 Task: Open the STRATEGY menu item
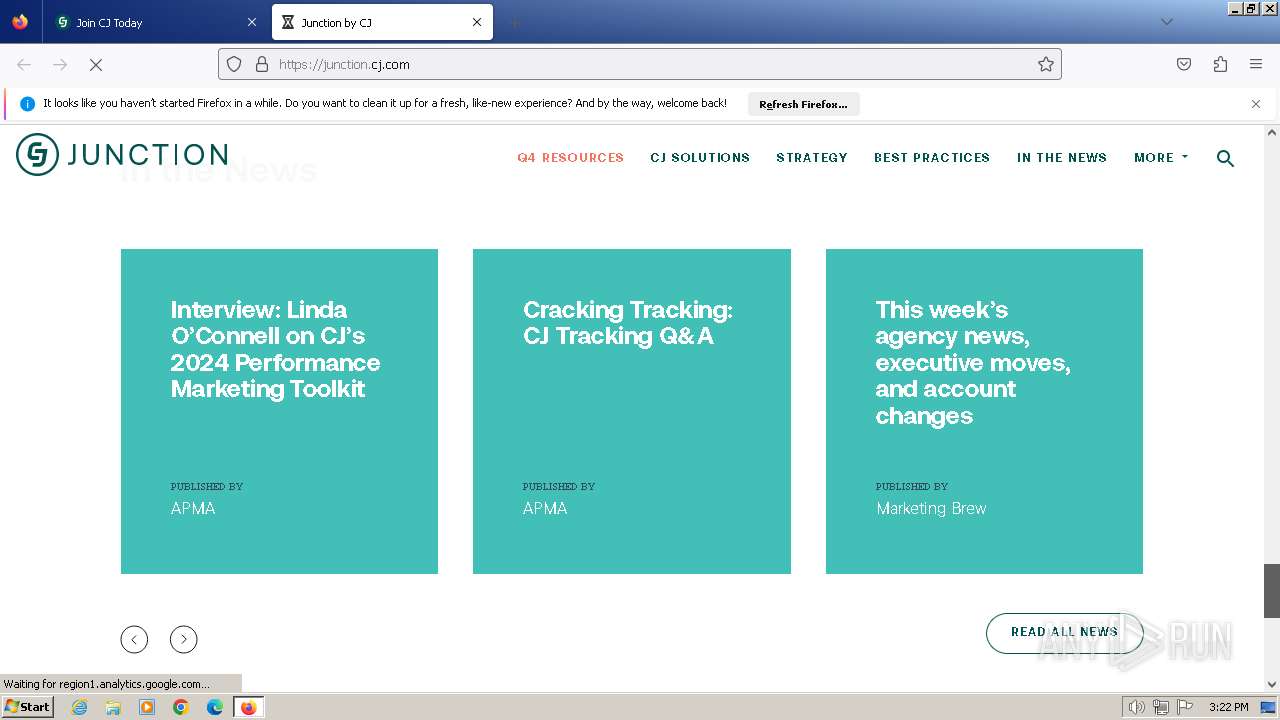[812, 158]
